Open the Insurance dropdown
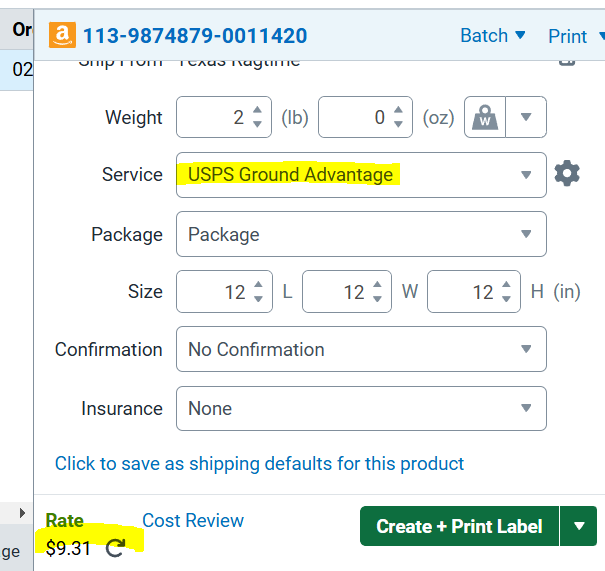 tap(361, 408)
